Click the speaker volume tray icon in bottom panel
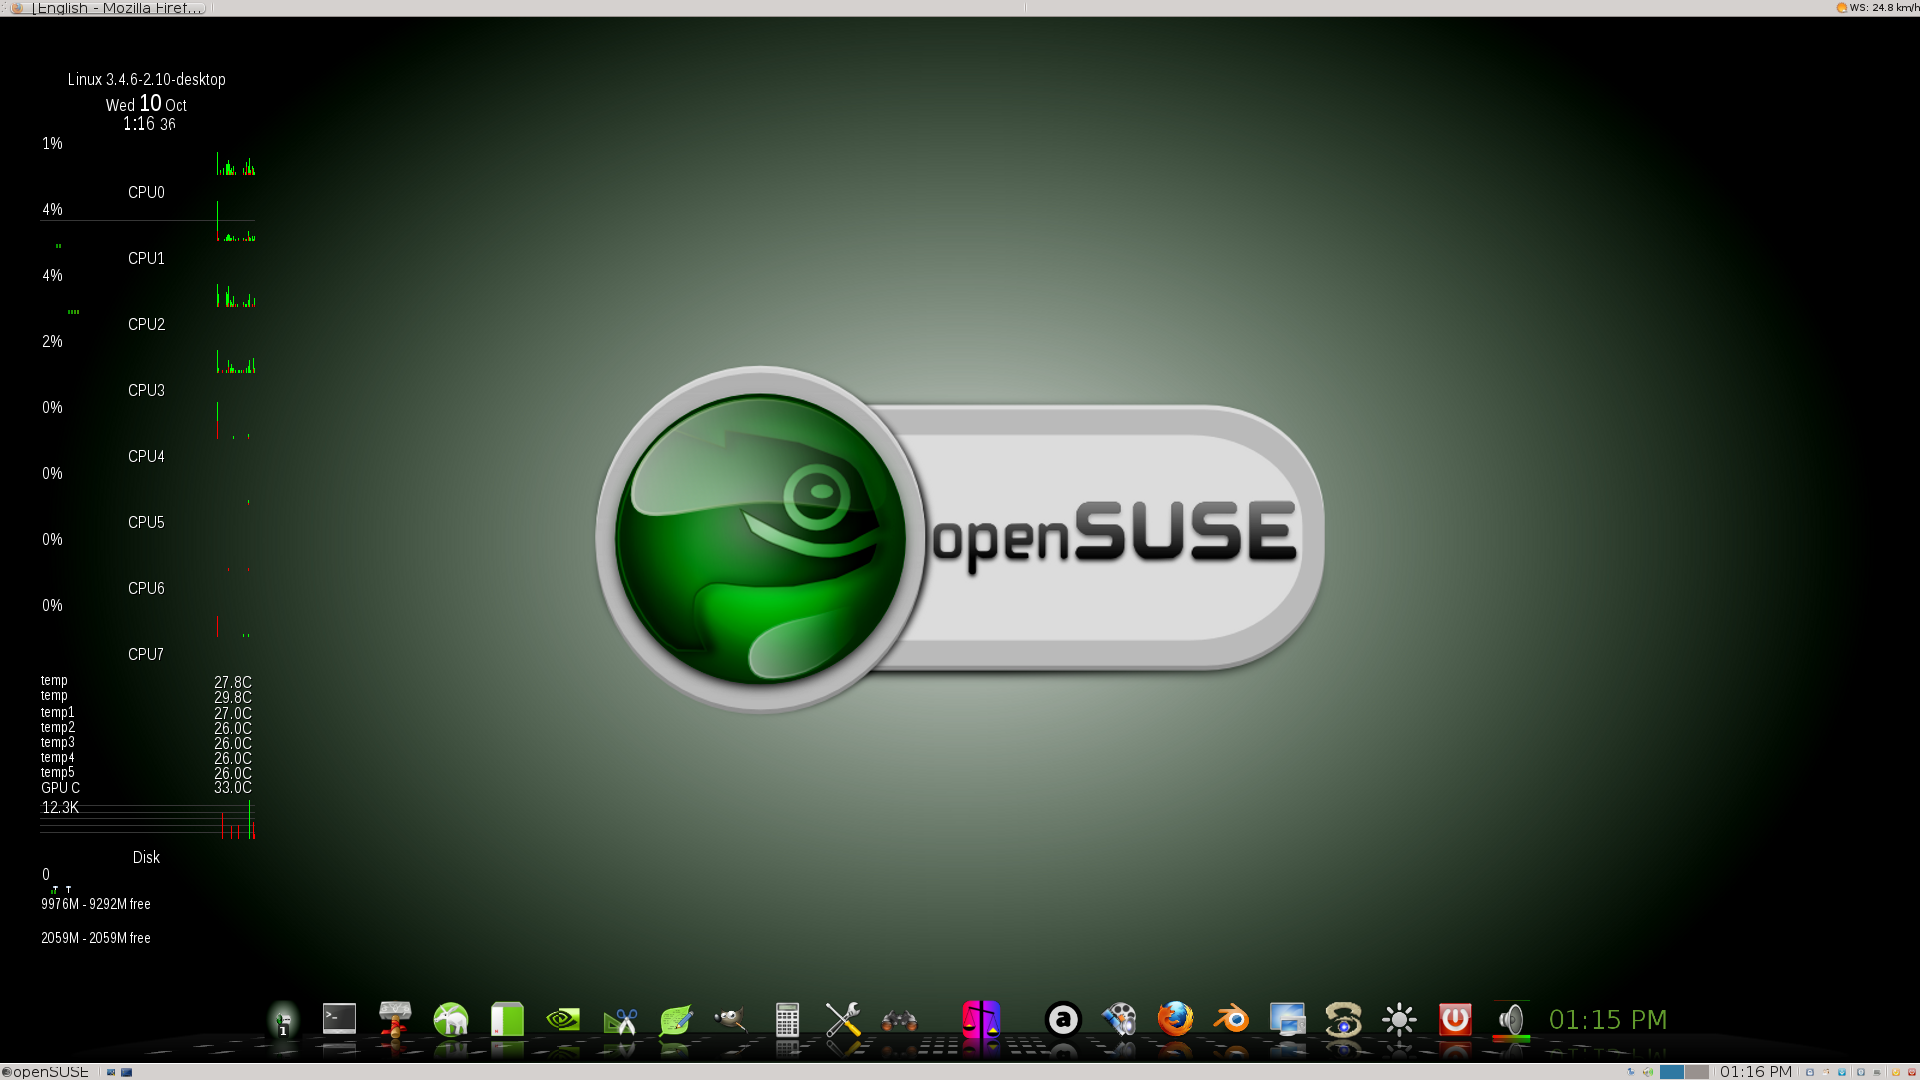This screenshot has width=1920, height=1080. click(x=1648, y=1072)
